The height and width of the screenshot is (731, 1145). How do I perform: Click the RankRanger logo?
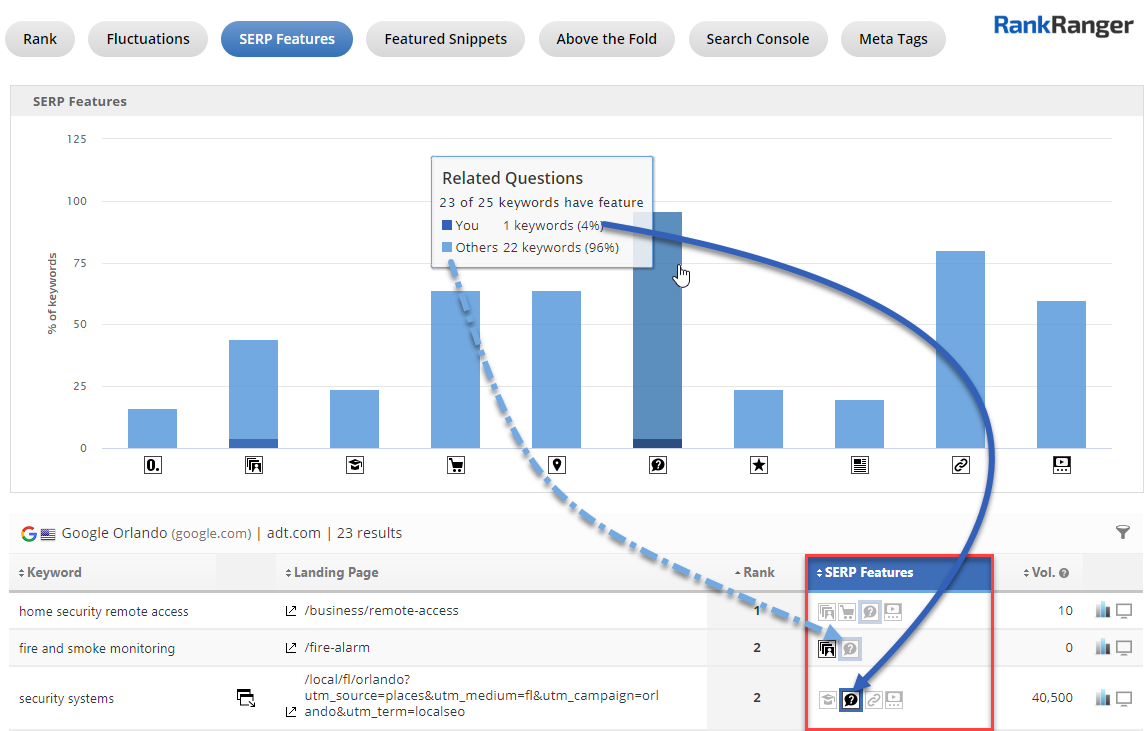pos(1063,26)
